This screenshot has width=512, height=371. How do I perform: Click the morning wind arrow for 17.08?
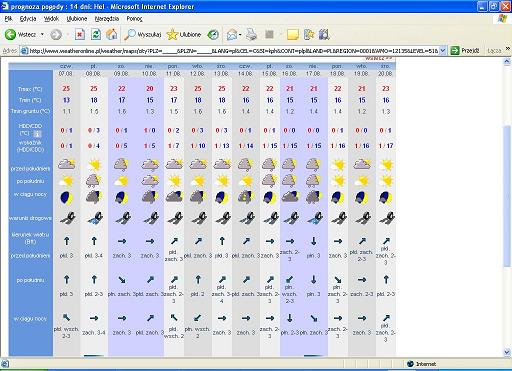click(x=313, y=241)
